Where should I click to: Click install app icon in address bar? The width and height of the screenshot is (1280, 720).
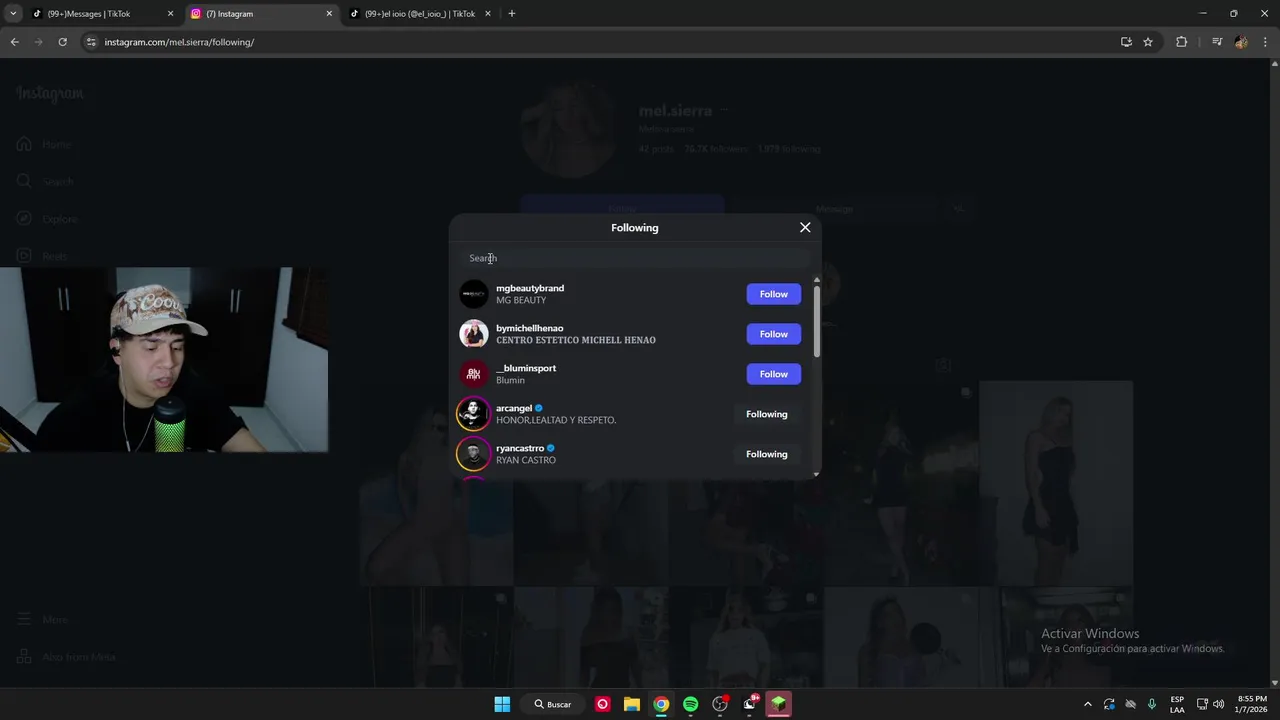(1126, 42)
